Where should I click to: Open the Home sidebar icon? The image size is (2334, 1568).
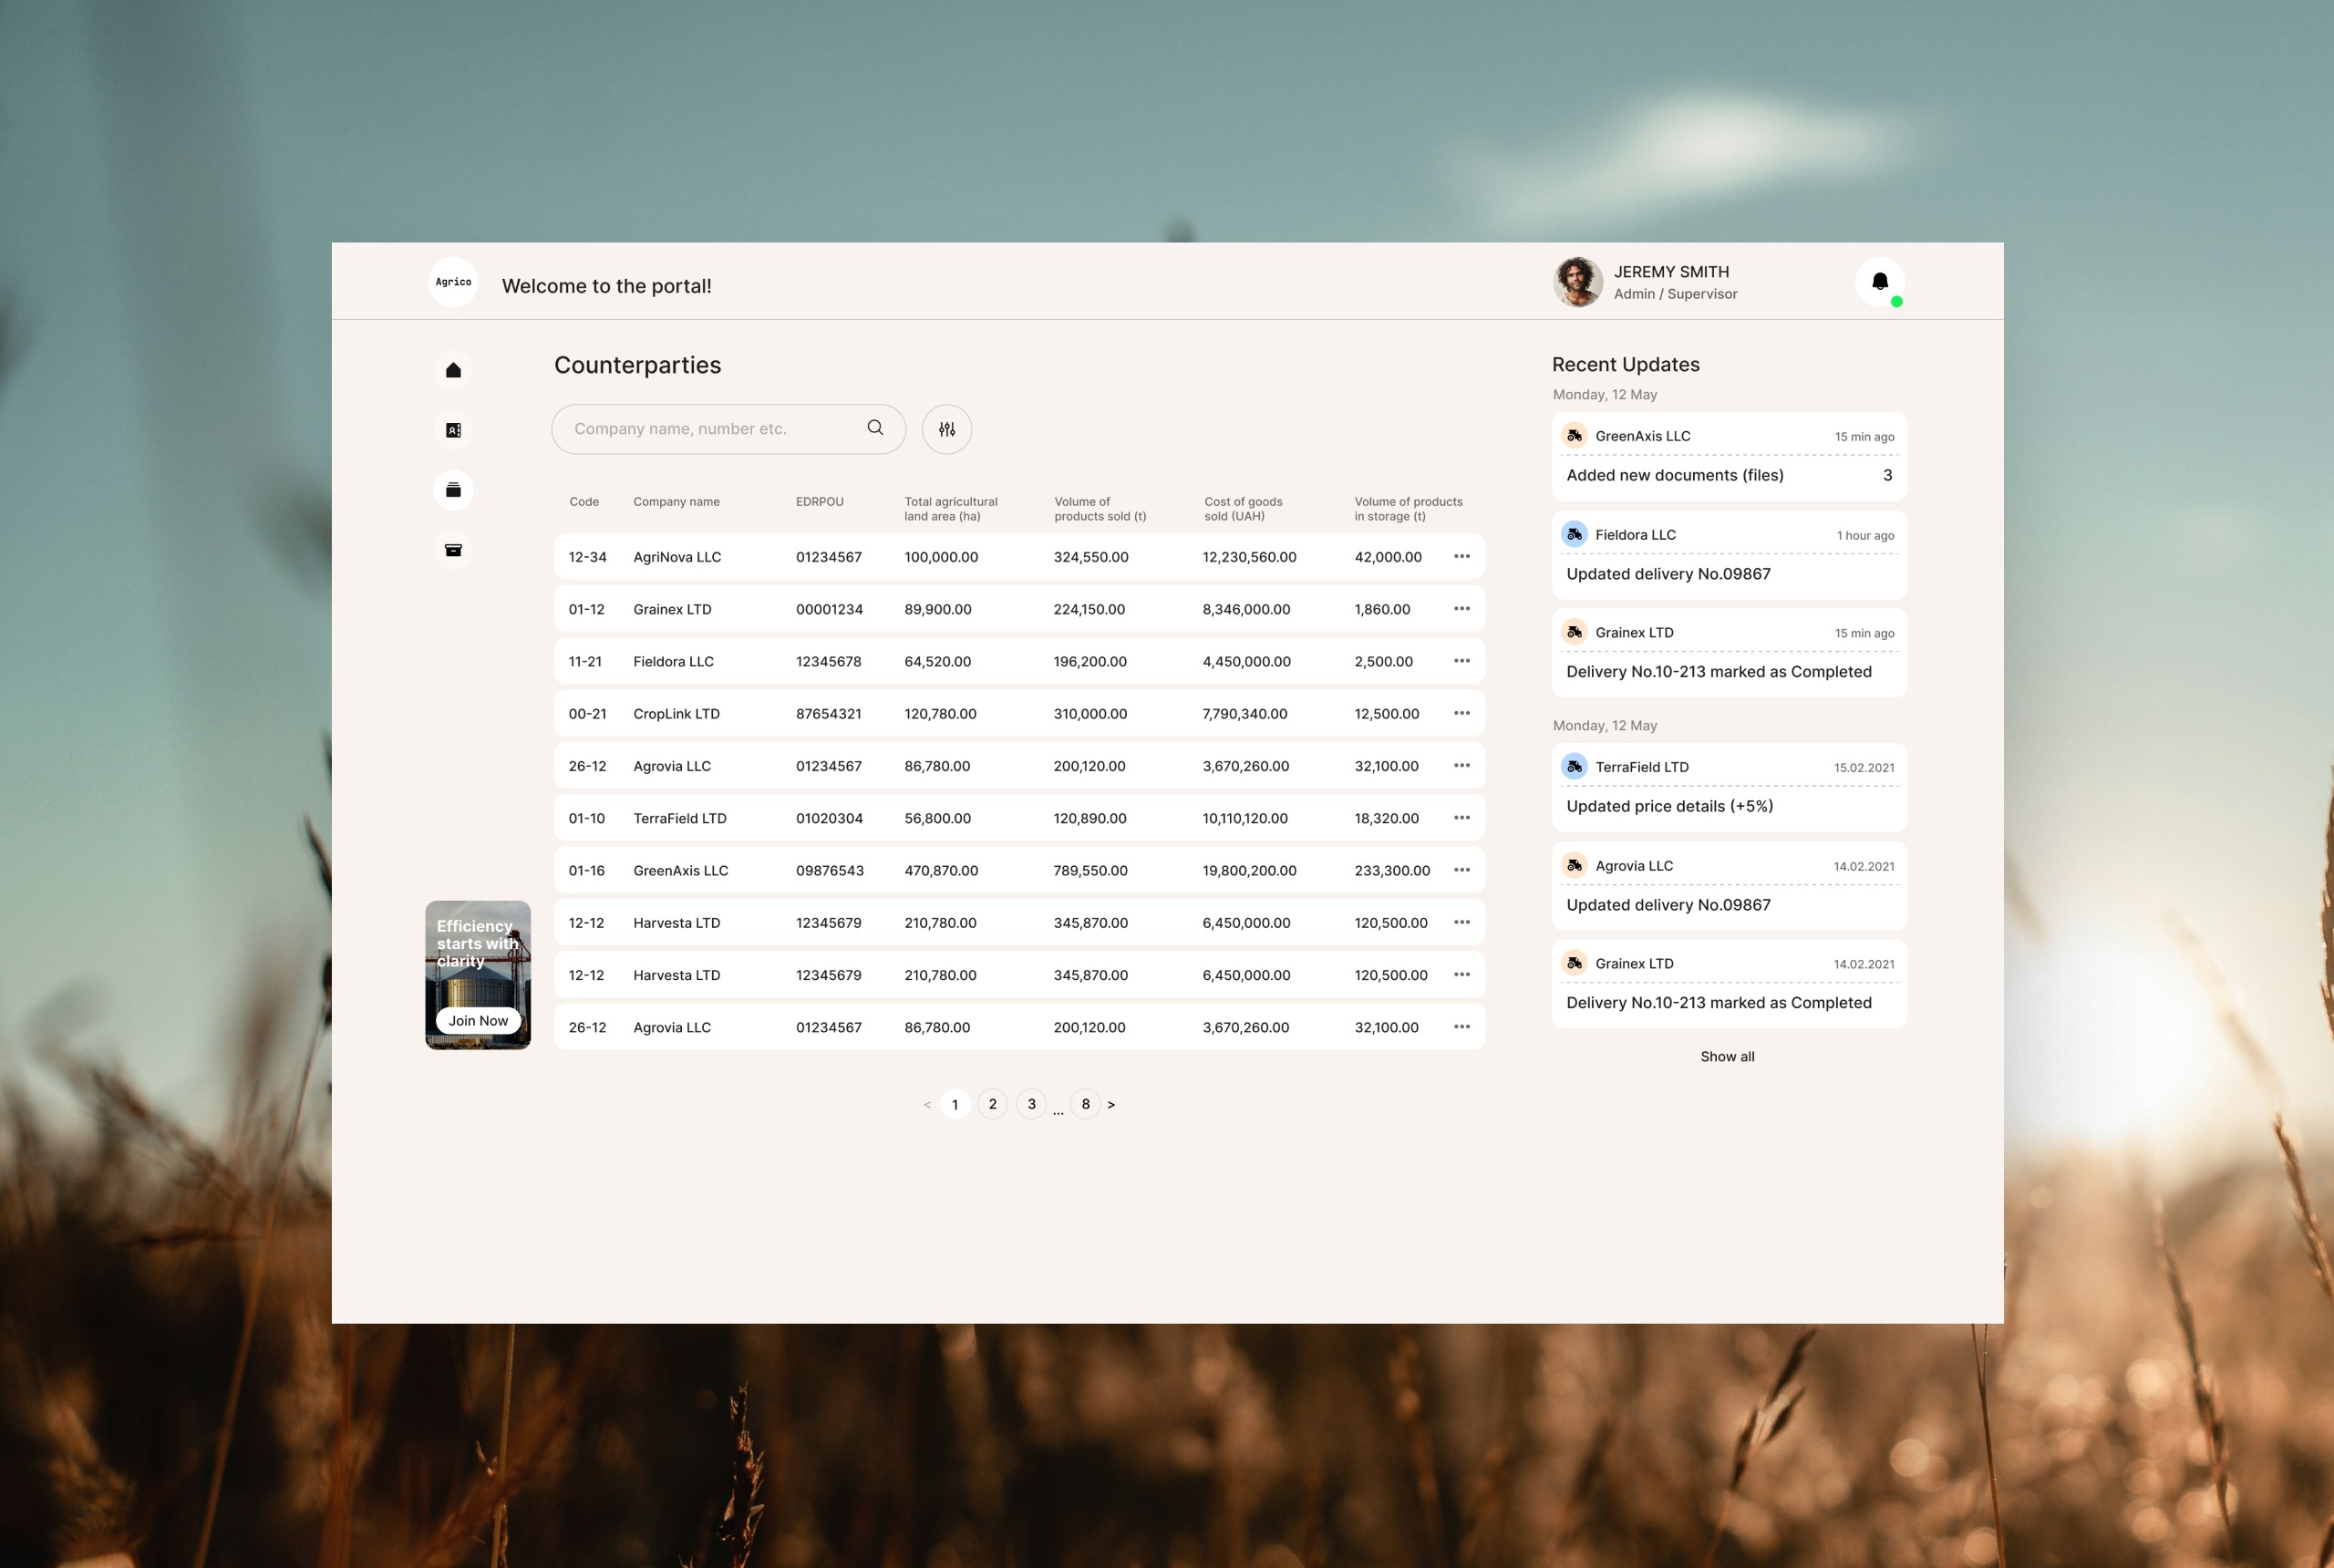pyautogui.click(x=453, y=369)
